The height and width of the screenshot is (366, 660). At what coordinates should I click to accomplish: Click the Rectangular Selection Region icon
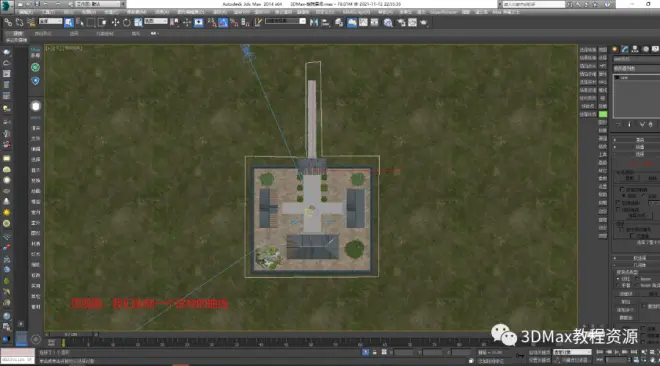click(90, 22)
